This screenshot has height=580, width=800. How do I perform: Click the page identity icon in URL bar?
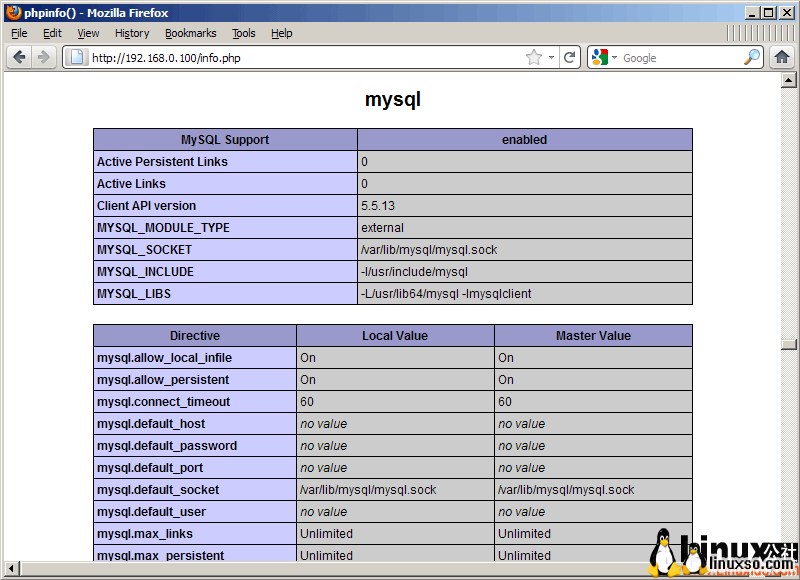point(77,57)
